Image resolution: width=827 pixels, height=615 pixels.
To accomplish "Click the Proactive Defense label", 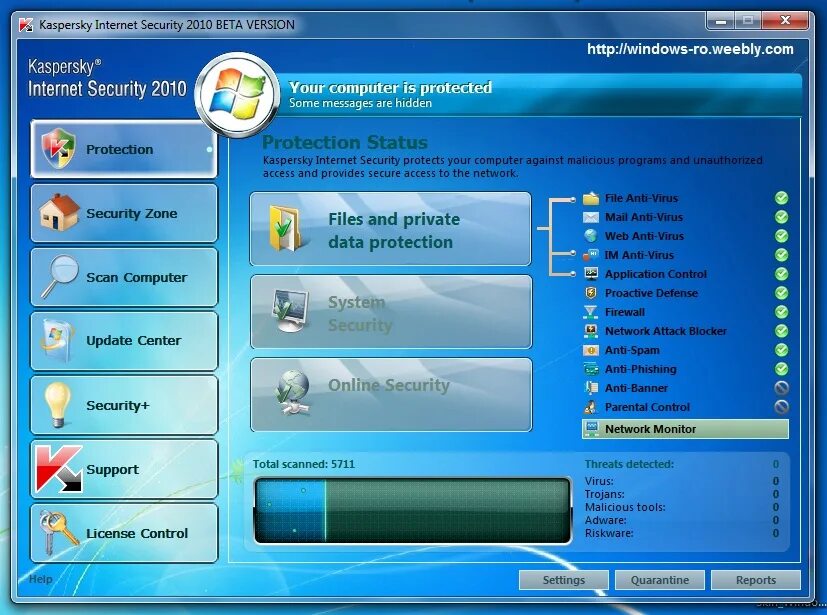I will coord(651,293).
